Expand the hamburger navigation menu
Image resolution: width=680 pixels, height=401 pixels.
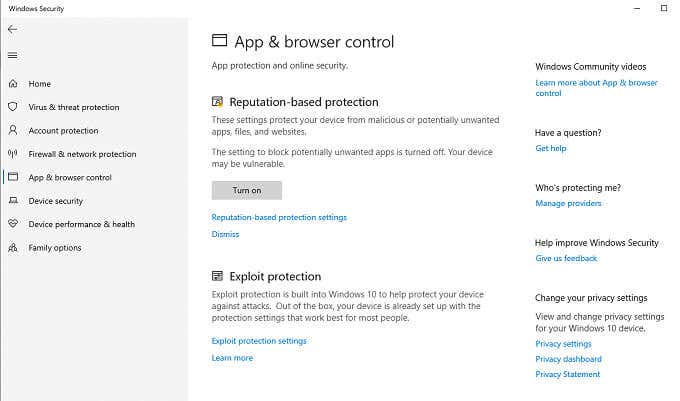[x=13, y=55]
